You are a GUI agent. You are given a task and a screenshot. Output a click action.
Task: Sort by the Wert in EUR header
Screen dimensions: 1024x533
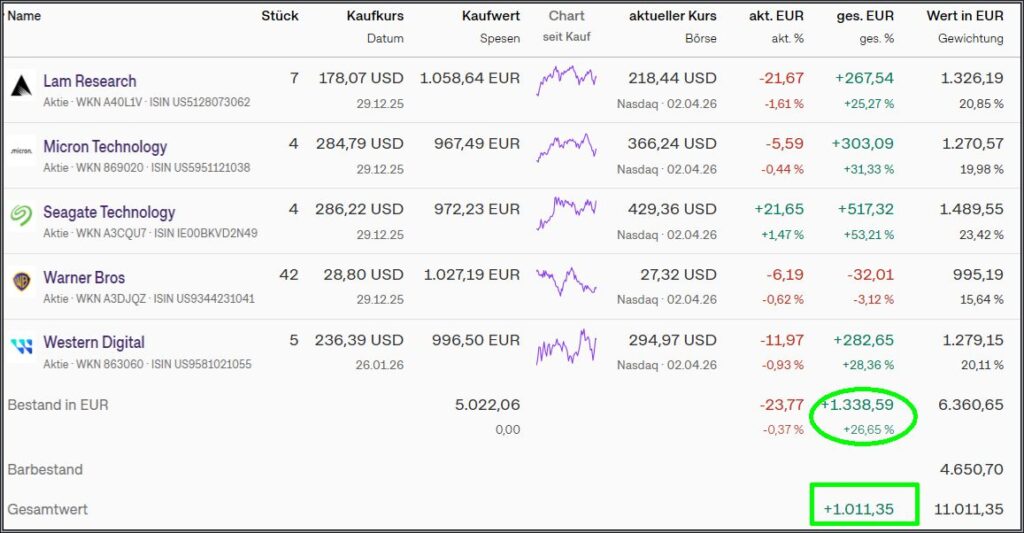click(x=965, y=16)
